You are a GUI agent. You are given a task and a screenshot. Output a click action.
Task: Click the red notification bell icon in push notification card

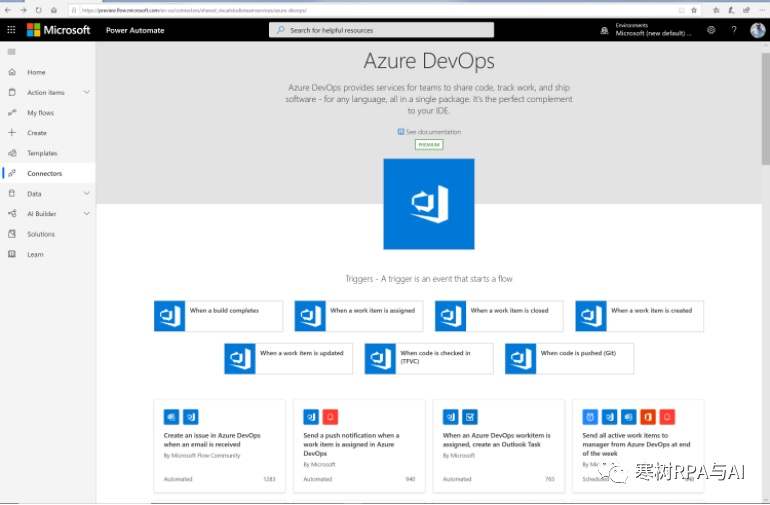[x=330, y=417]
